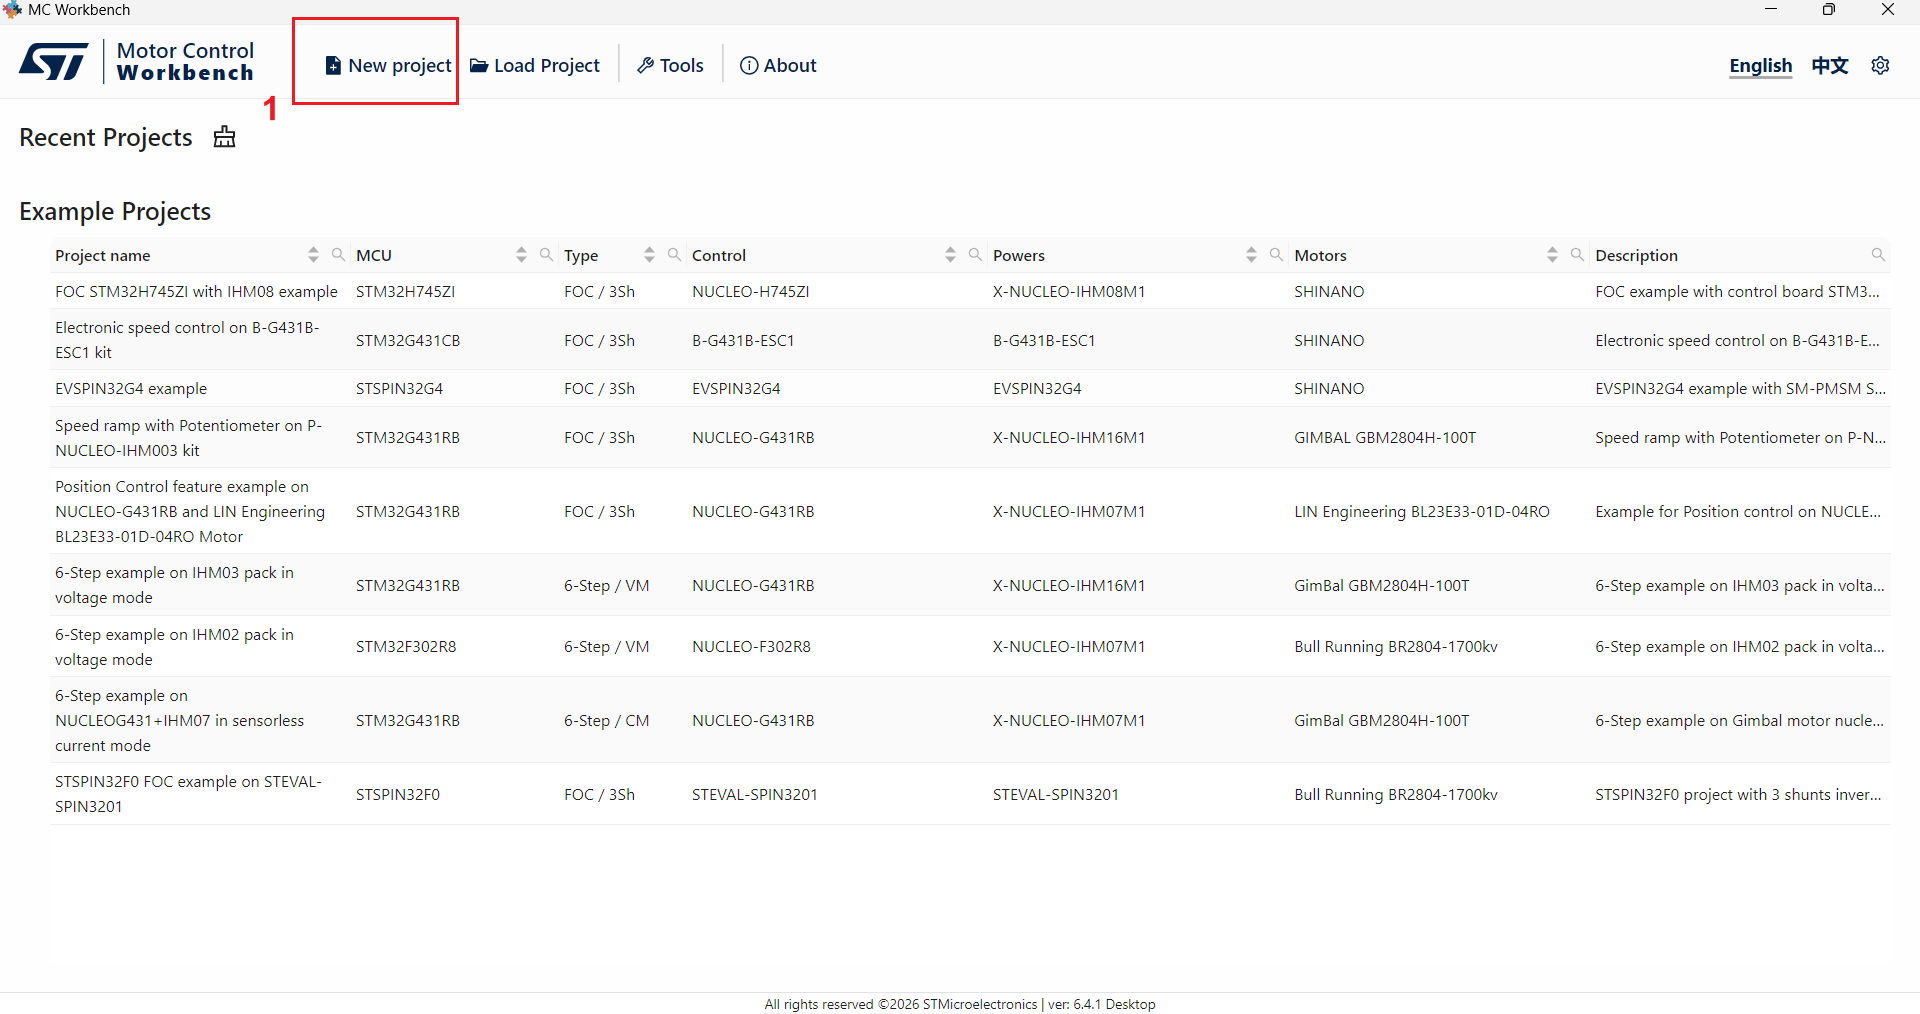Screen dimensions: 1920x1014
Task: Search the Control column magnifier icon
Action: click(x=975, y=255)
